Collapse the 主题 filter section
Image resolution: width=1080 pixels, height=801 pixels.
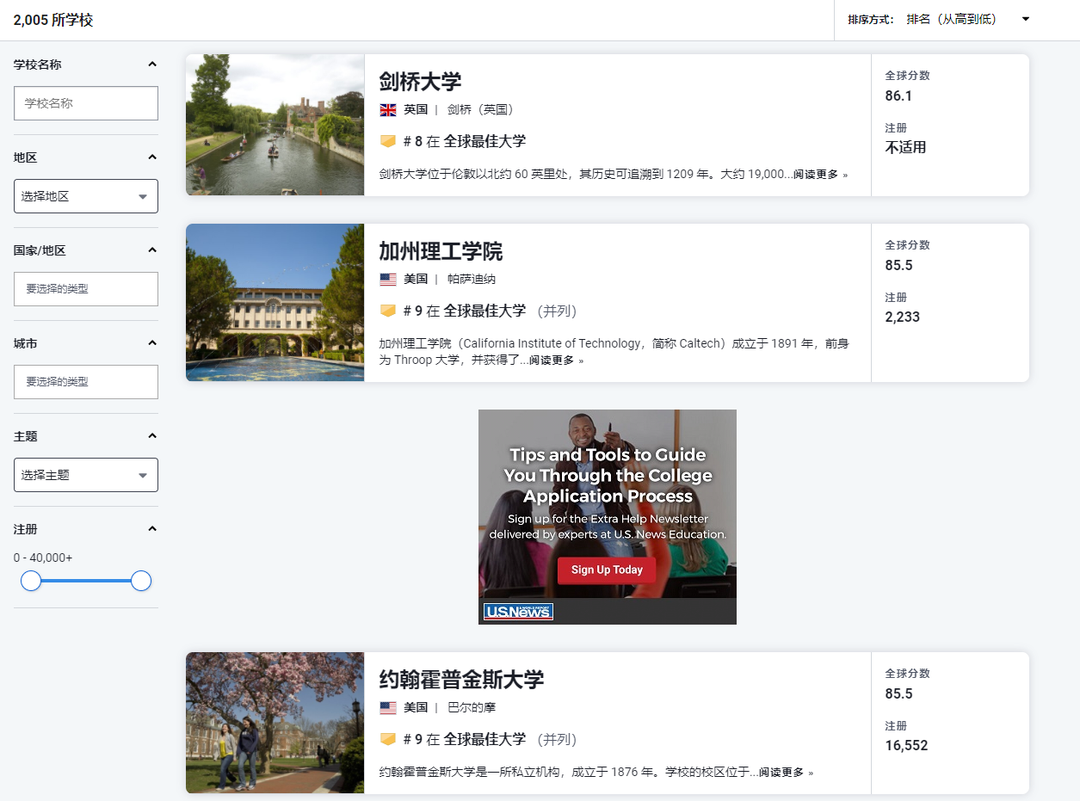coord(152,436)
